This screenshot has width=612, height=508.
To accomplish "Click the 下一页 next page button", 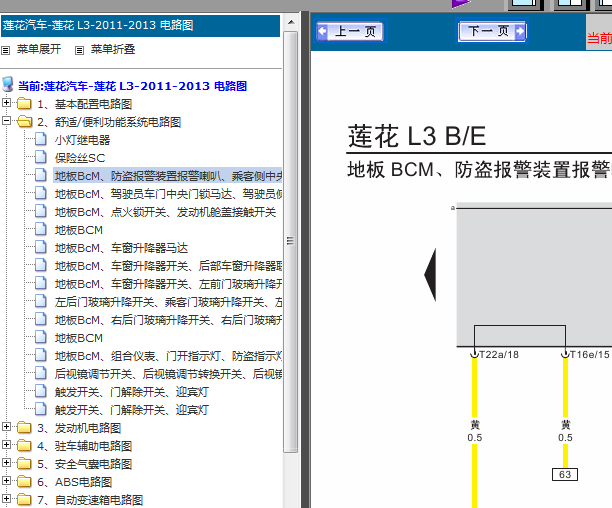I will (x=493, y=31).
